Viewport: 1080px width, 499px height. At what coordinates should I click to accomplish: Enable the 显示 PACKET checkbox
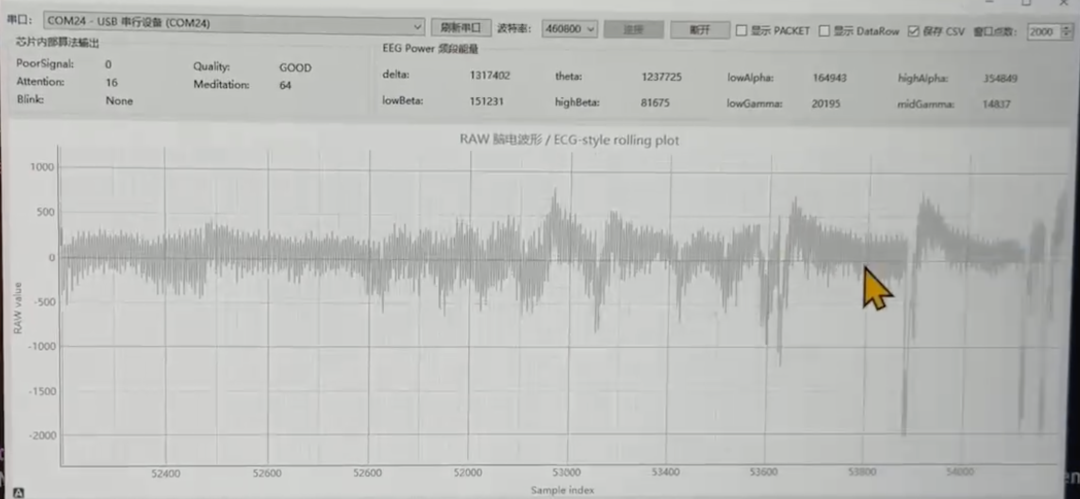click(742, 31)
